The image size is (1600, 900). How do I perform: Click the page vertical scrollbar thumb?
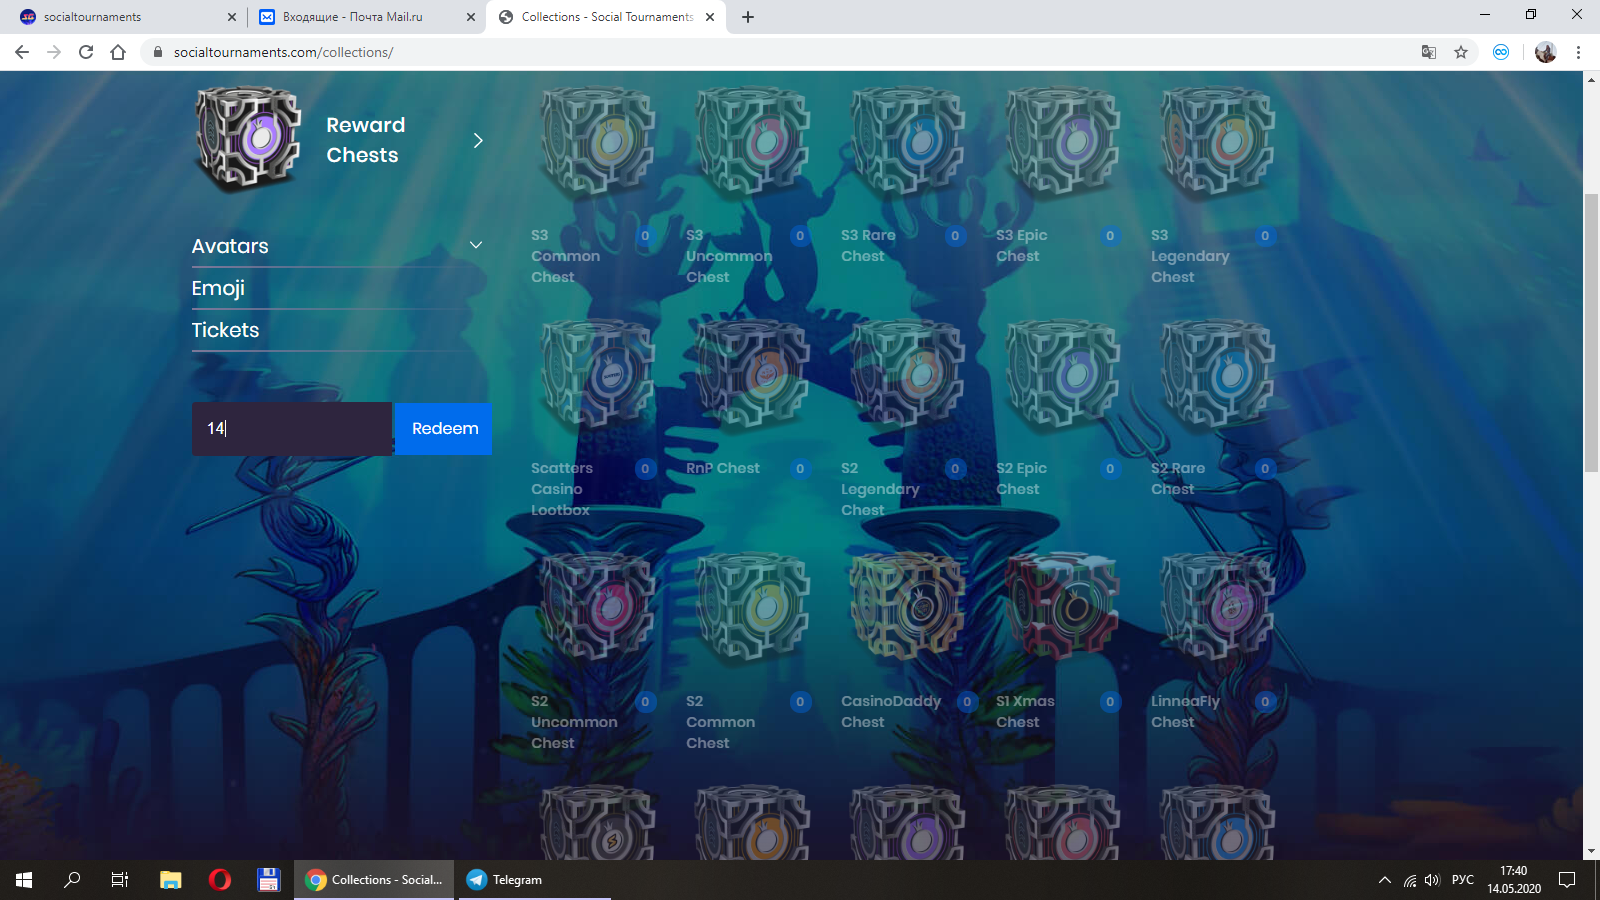(x=1591, y=332)
